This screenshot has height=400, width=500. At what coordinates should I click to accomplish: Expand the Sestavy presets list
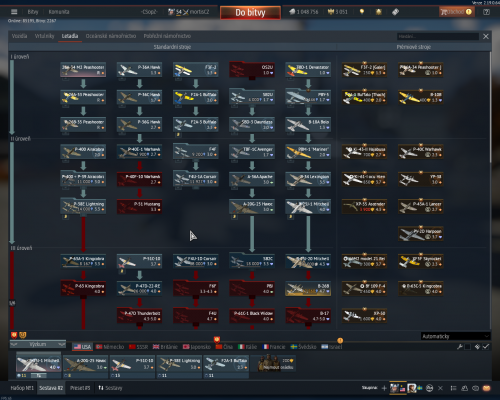[110, 388]
